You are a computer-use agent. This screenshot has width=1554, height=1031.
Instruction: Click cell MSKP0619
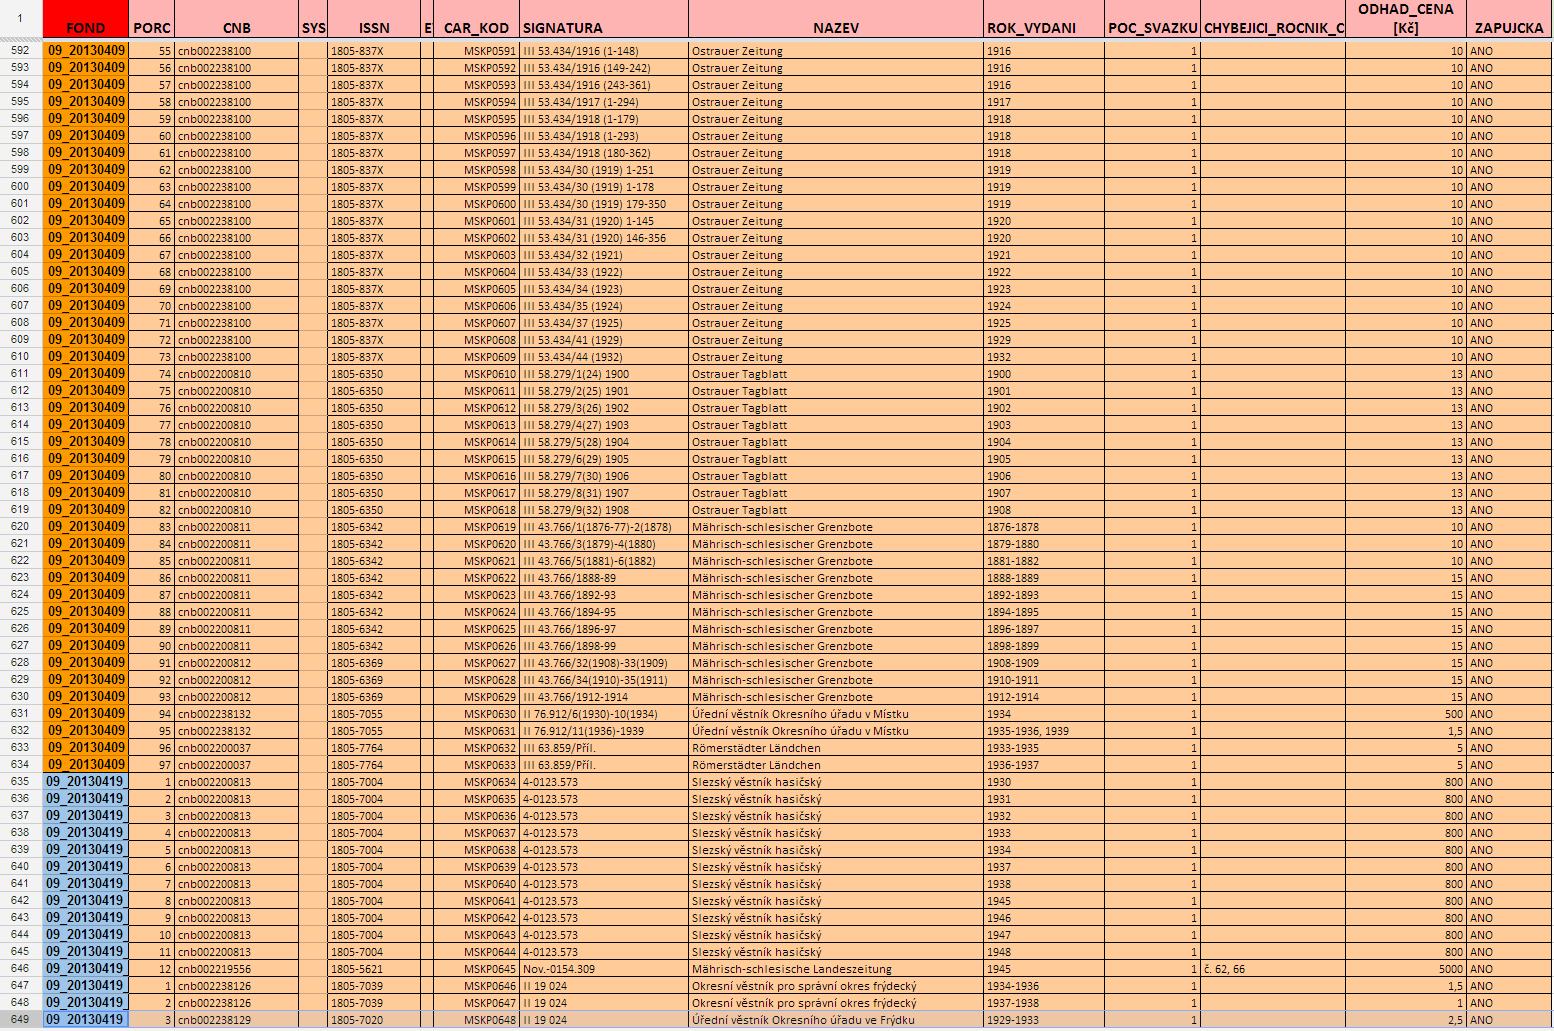[x=476, y=527]
